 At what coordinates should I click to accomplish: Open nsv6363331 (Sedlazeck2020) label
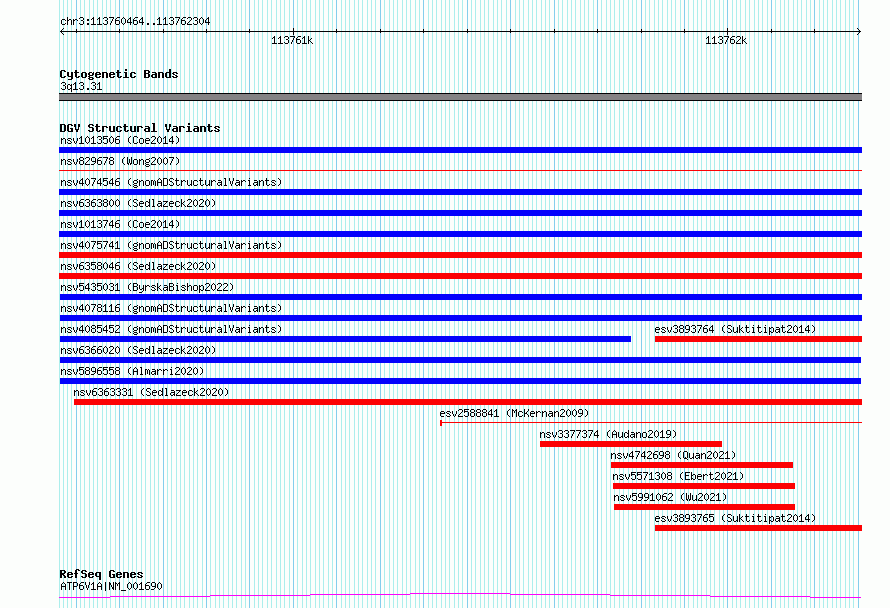pos(151,392)
